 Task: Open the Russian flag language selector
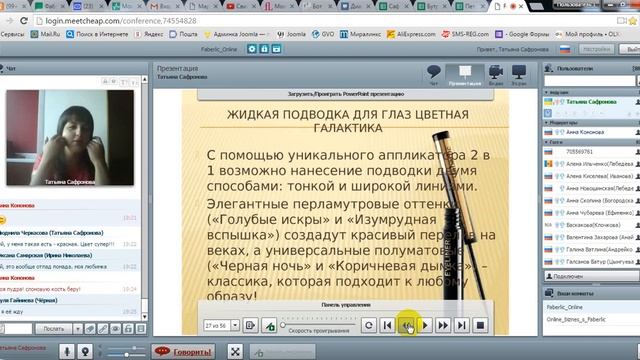[x=565, y=49]
